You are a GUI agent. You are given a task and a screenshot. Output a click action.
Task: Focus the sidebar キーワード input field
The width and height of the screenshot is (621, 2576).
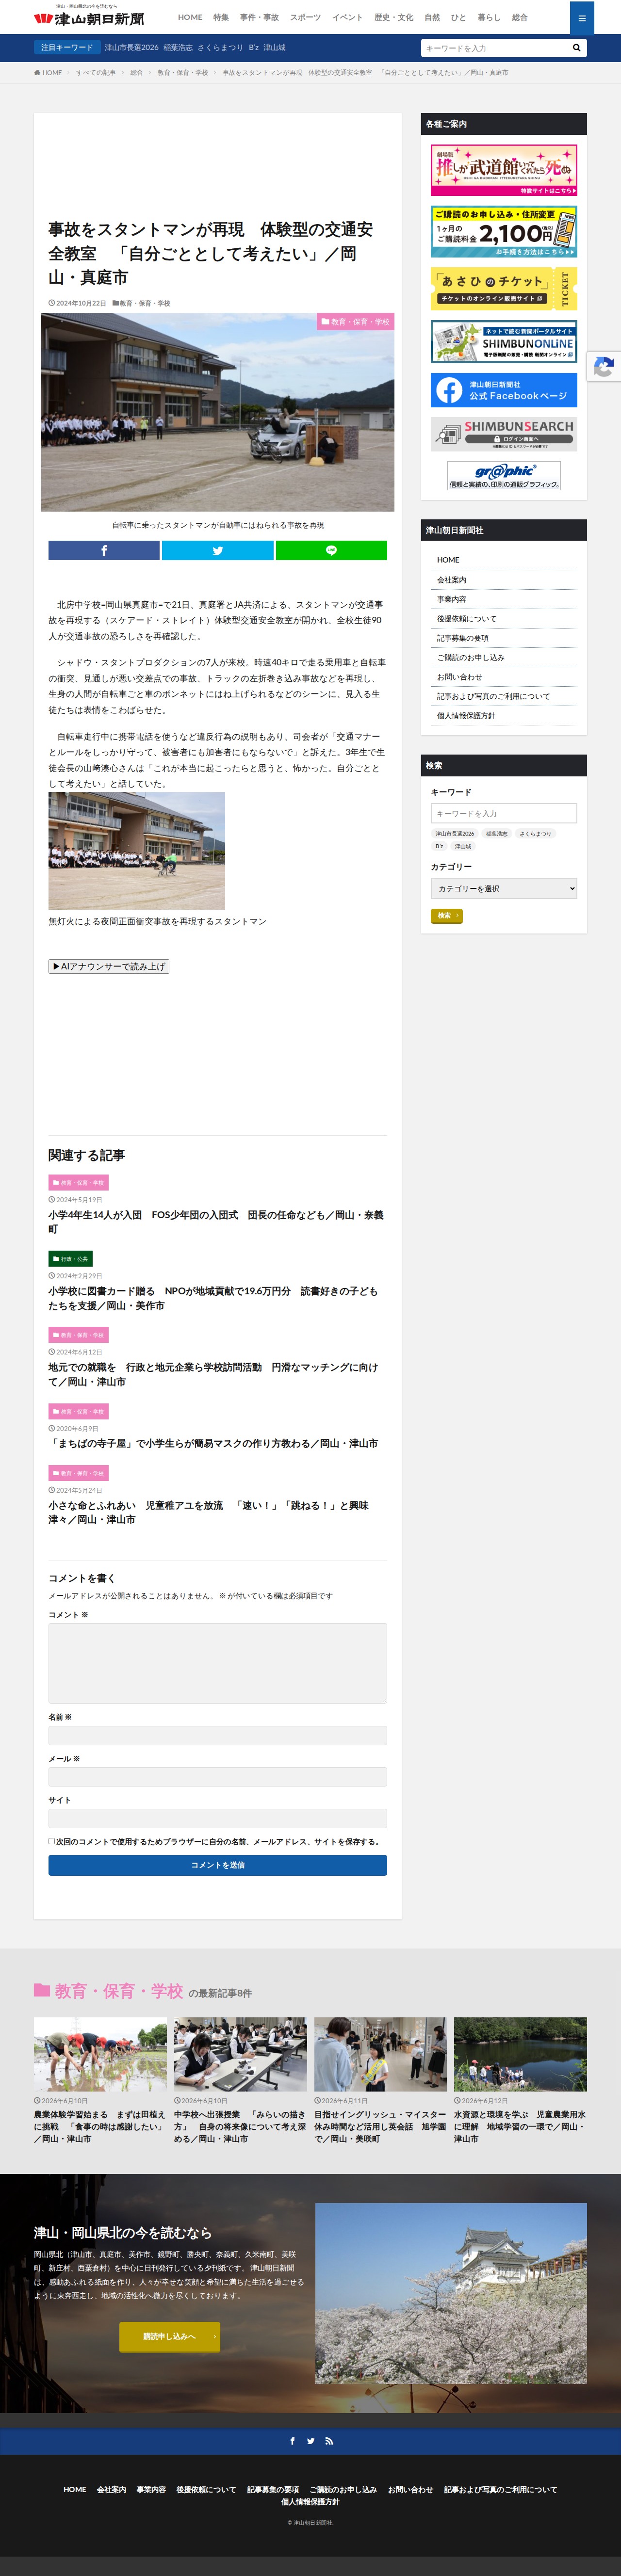pyautogui.click(x=503, y=813)
